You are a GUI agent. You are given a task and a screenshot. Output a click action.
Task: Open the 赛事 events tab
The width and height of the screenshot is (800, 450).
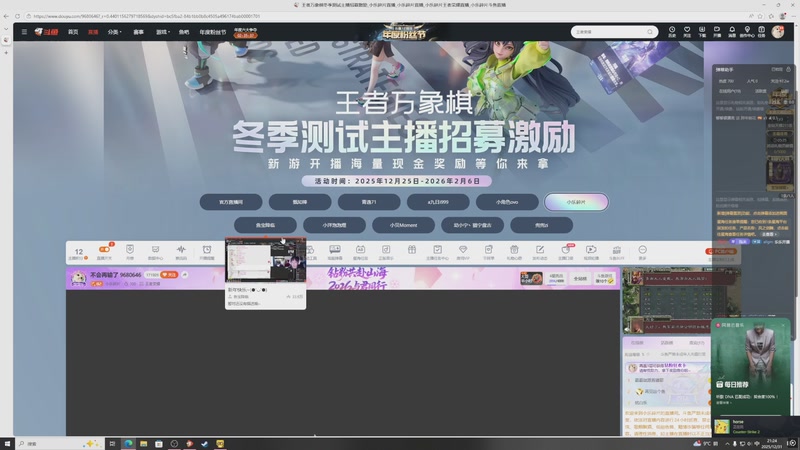point(138,32)
